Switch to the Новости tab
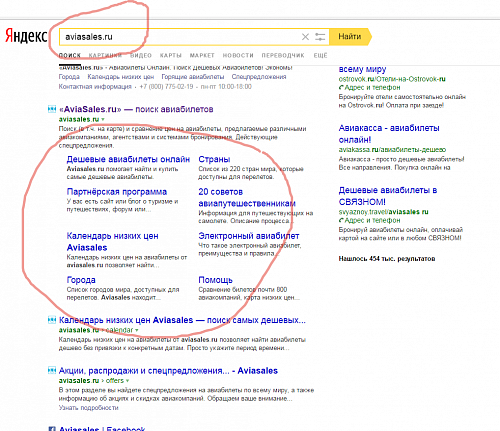Viewport: 500px width, 431px height. (x=238, y=55)
